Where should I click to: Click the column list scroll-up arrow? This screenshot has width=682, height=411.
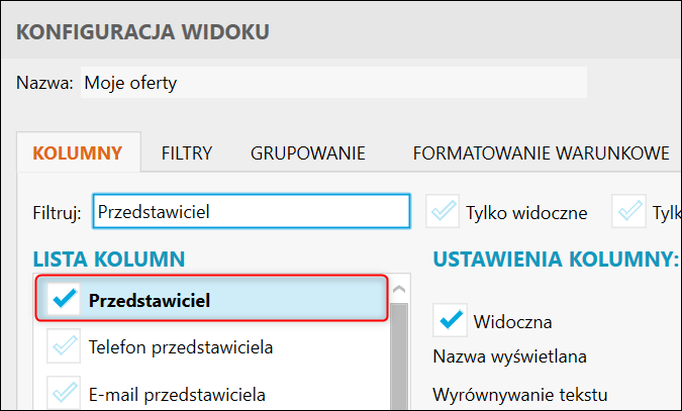[398, 290]
